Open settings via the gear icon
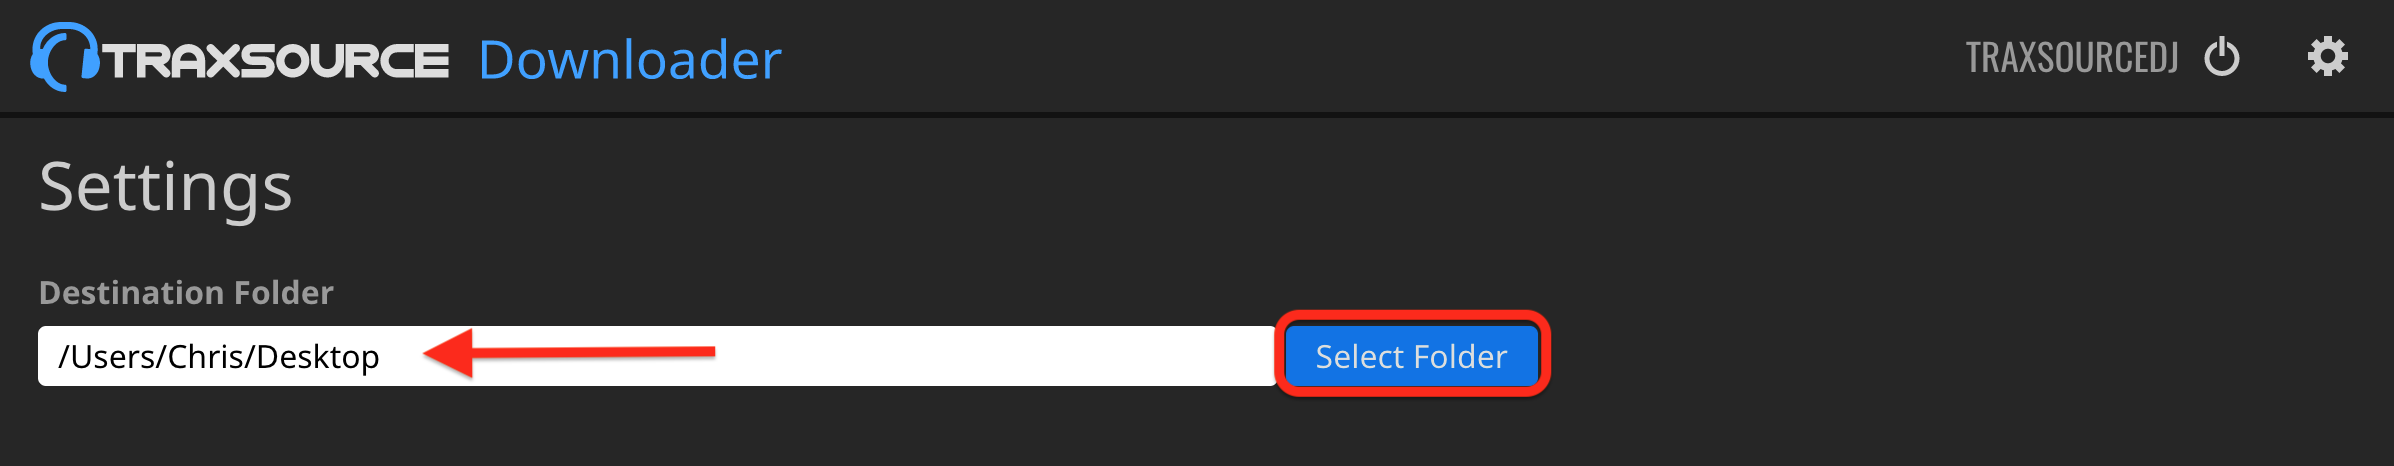This screenshot has width=2394, height=466. [2327, 57]
